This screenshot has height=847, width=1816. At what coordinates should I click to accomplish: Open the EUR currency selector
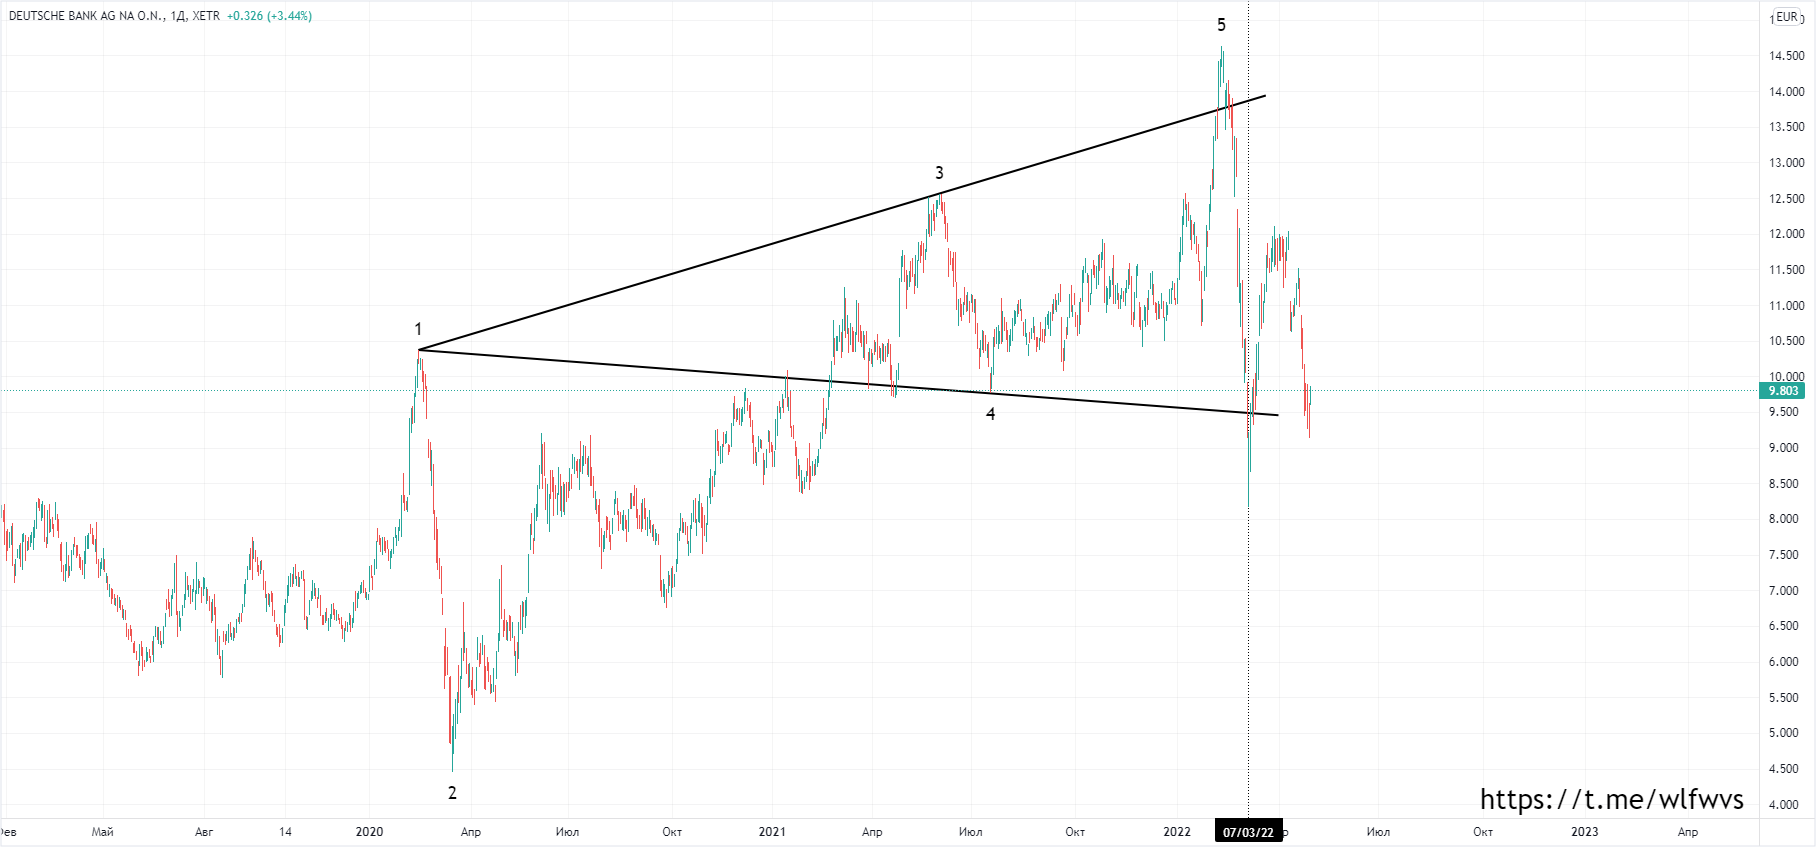(1786, 17)
